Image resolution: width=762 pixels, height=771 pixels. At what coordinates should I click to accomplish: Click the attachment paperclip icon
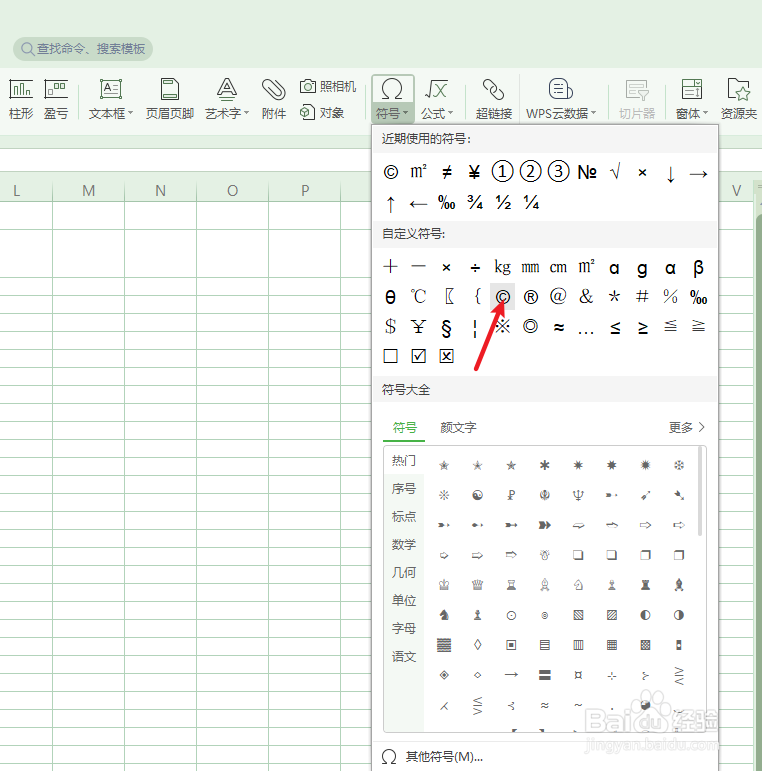click(x=273, y=89)
